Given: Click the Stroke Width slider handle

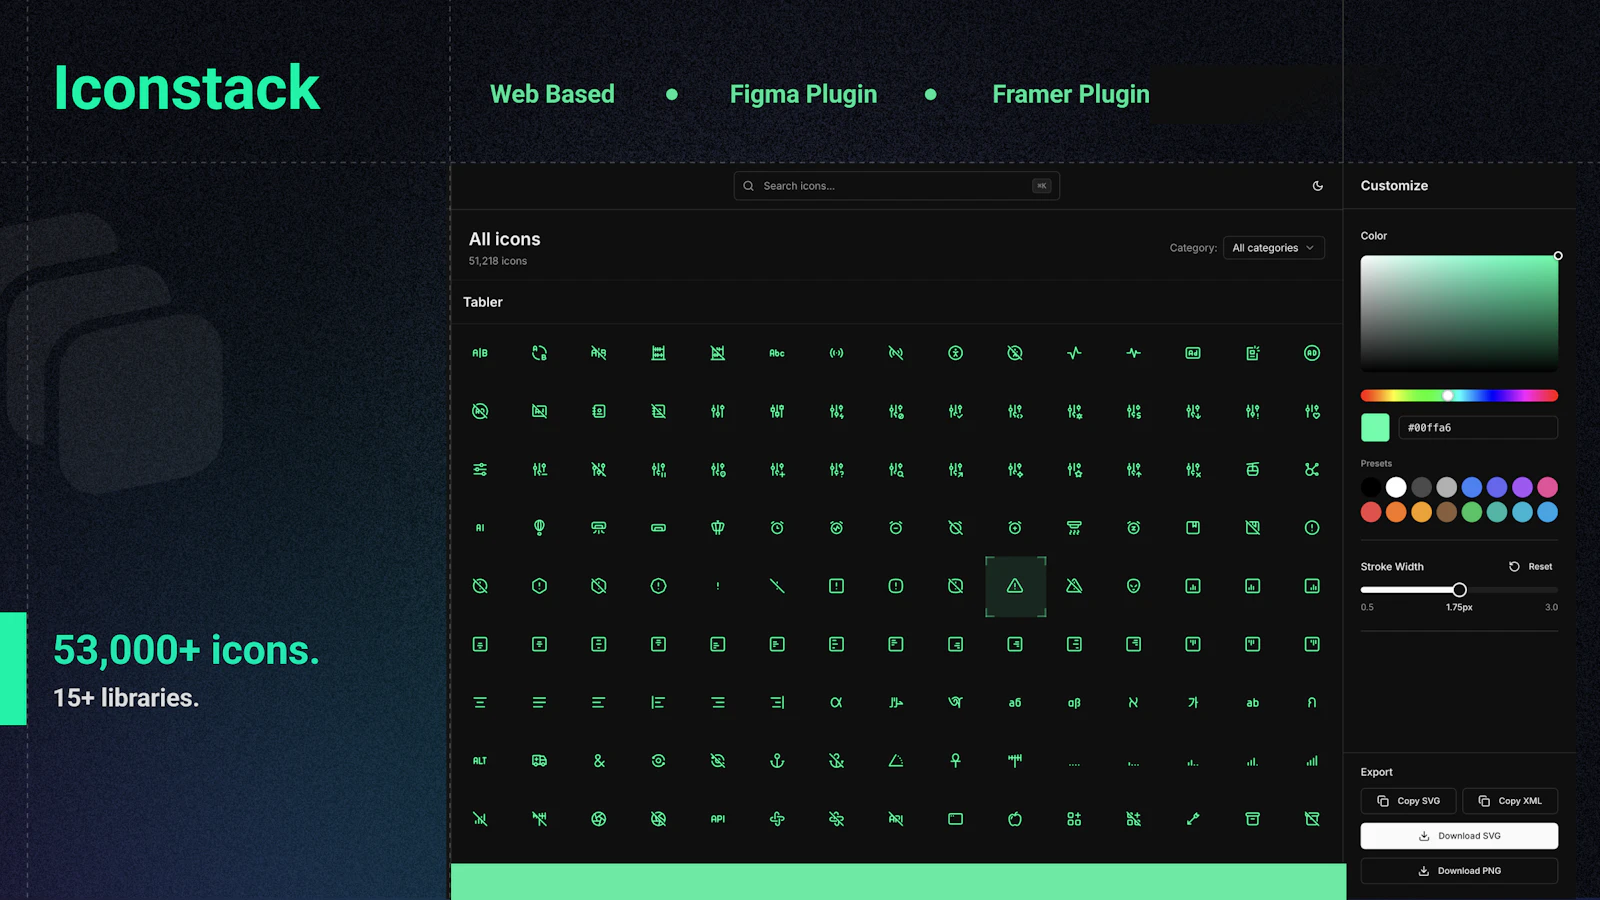Looking at the screenshot, I should point(1459,590).
